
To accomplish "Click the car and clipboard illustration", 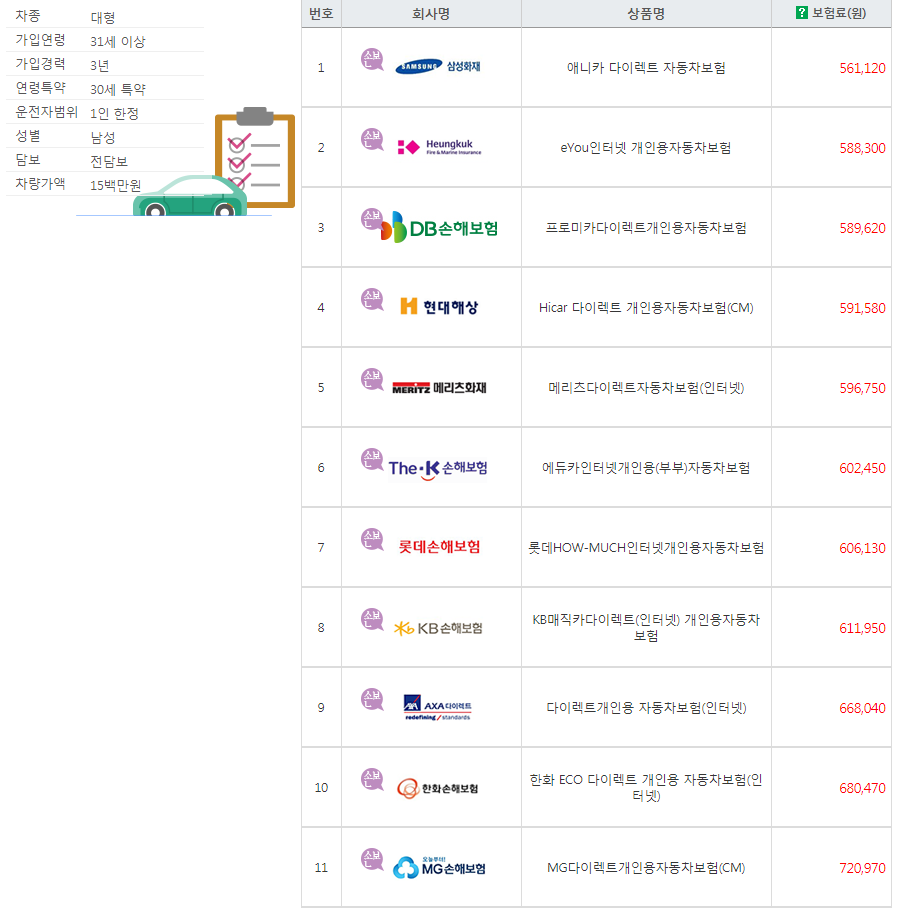I will pyautogui.click(x=214, y=161).
